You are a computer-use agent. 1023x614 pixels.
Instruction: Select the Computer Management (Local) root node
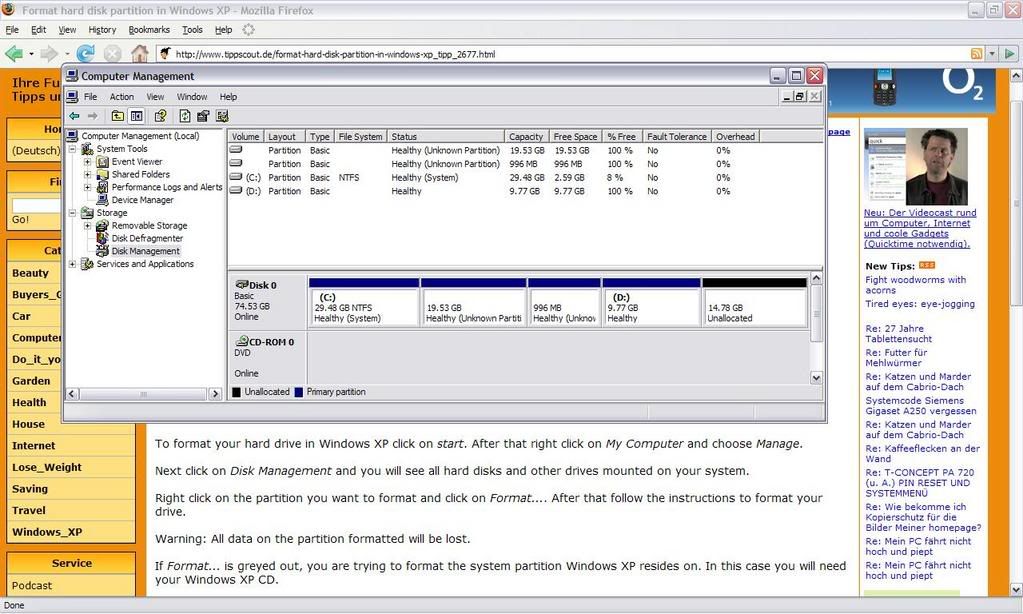140,136
